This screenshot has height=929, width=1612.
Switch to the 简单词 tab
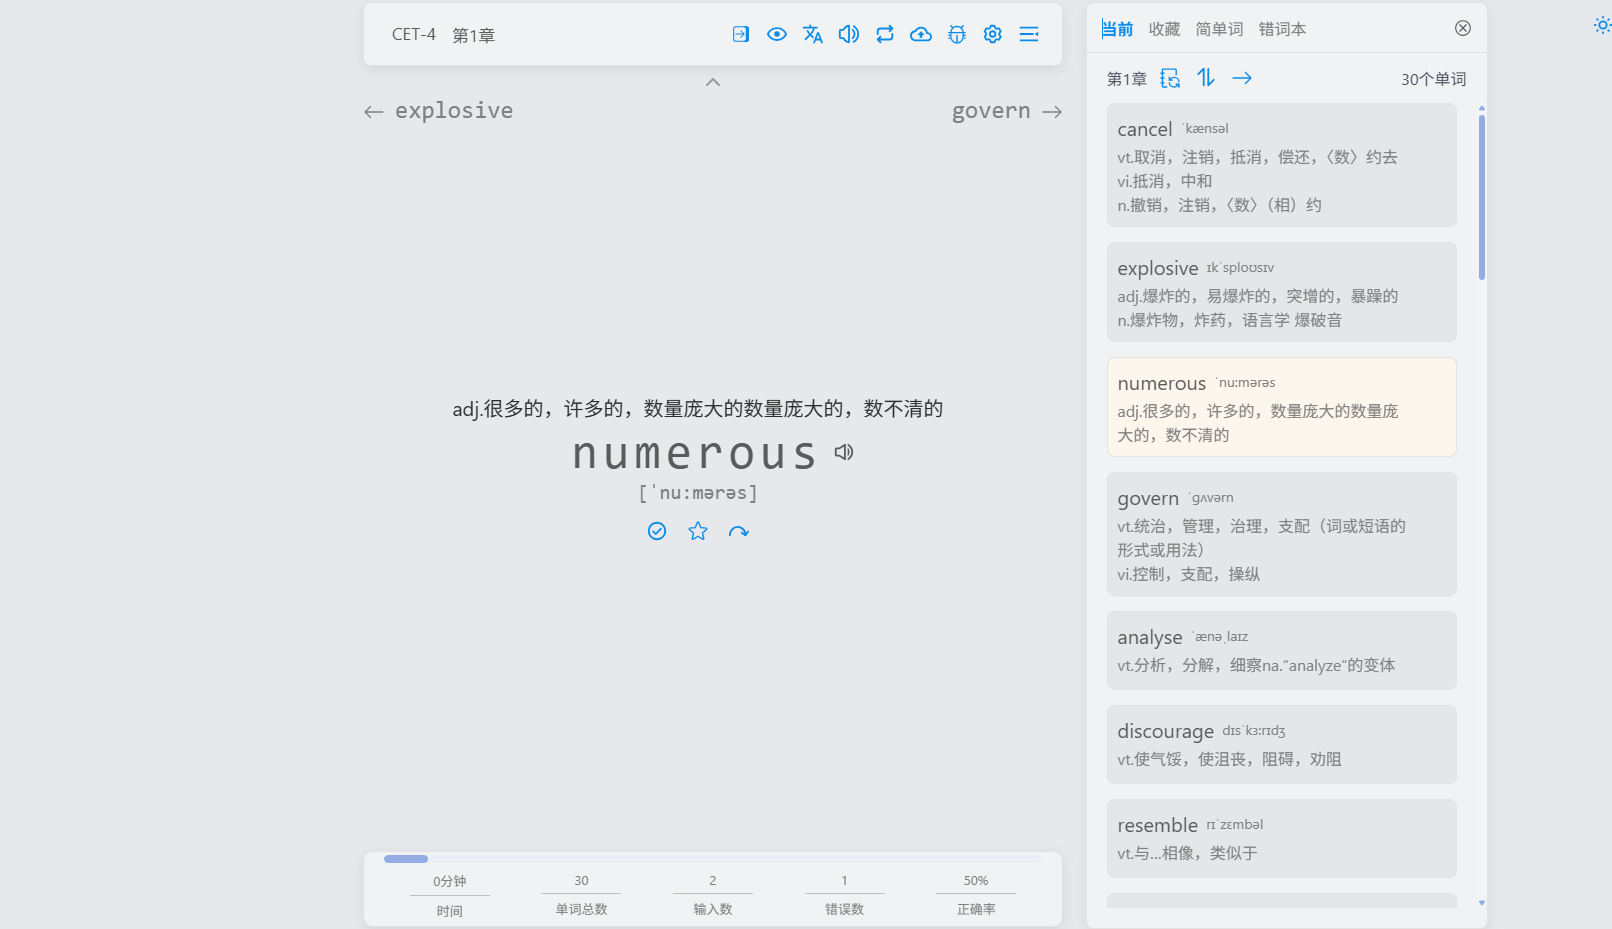[1219, 29]
